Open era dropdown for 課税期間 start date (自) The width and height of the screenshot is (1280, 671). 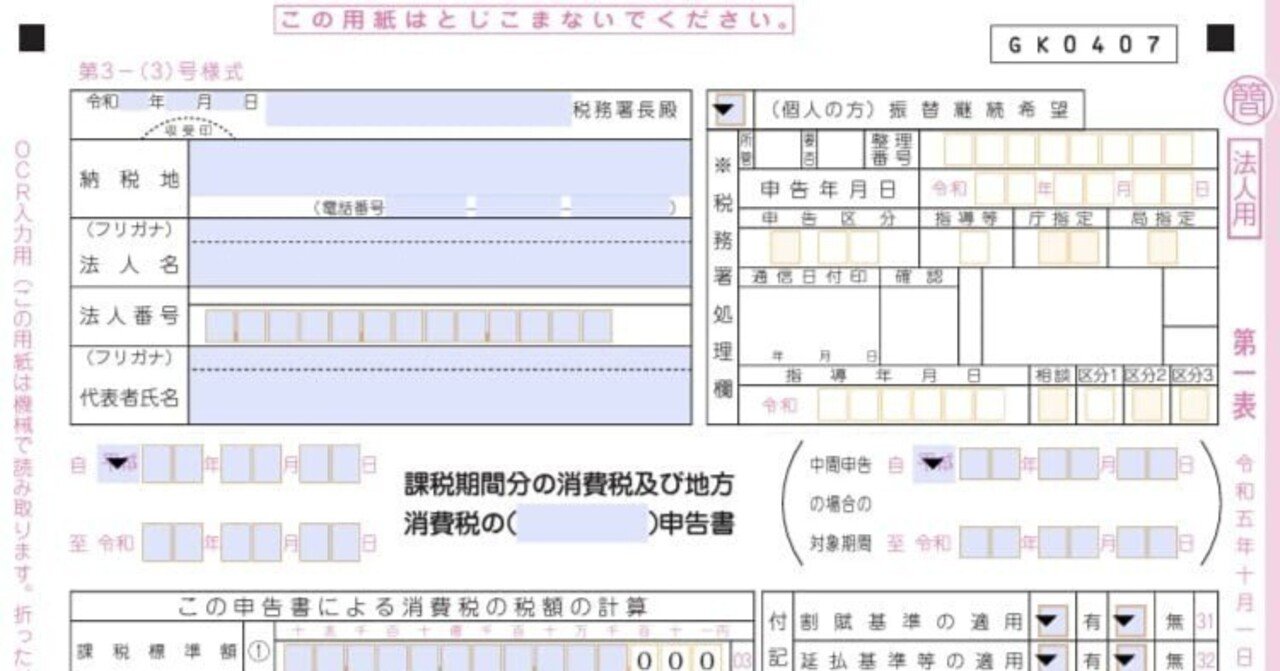coord(118,463)
